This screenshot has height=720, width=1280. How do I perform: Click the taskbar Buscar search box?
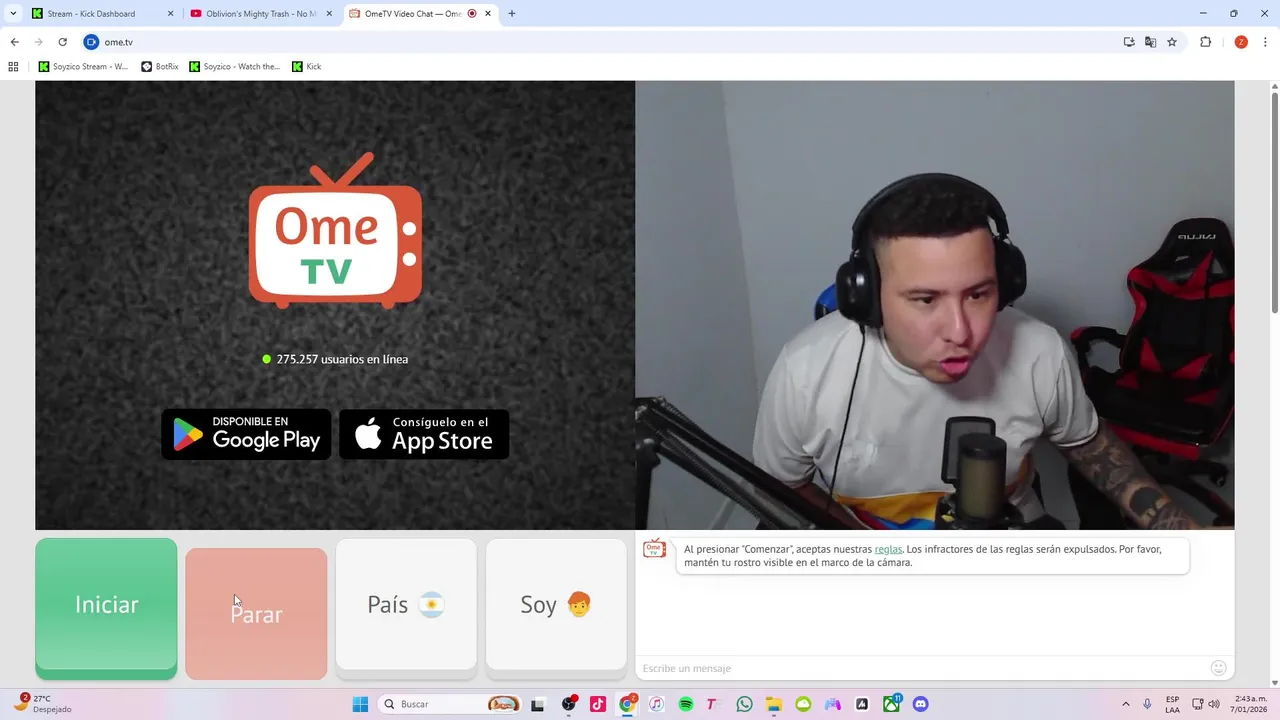tap(450, 704)
